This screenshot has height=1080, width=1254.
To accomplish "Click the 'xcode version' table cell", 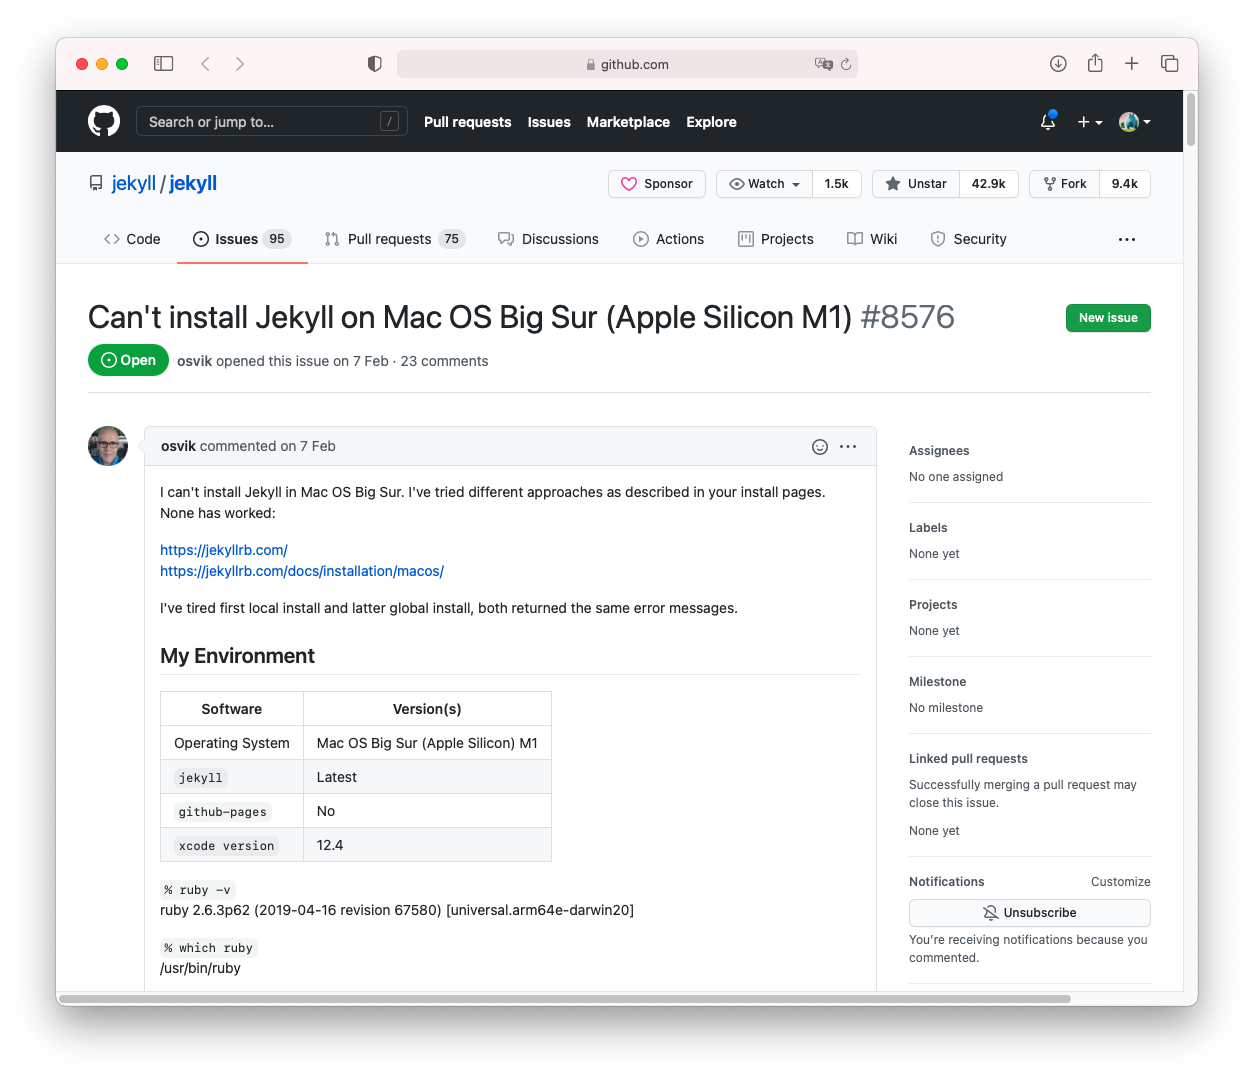I will (x=232, y=845).
